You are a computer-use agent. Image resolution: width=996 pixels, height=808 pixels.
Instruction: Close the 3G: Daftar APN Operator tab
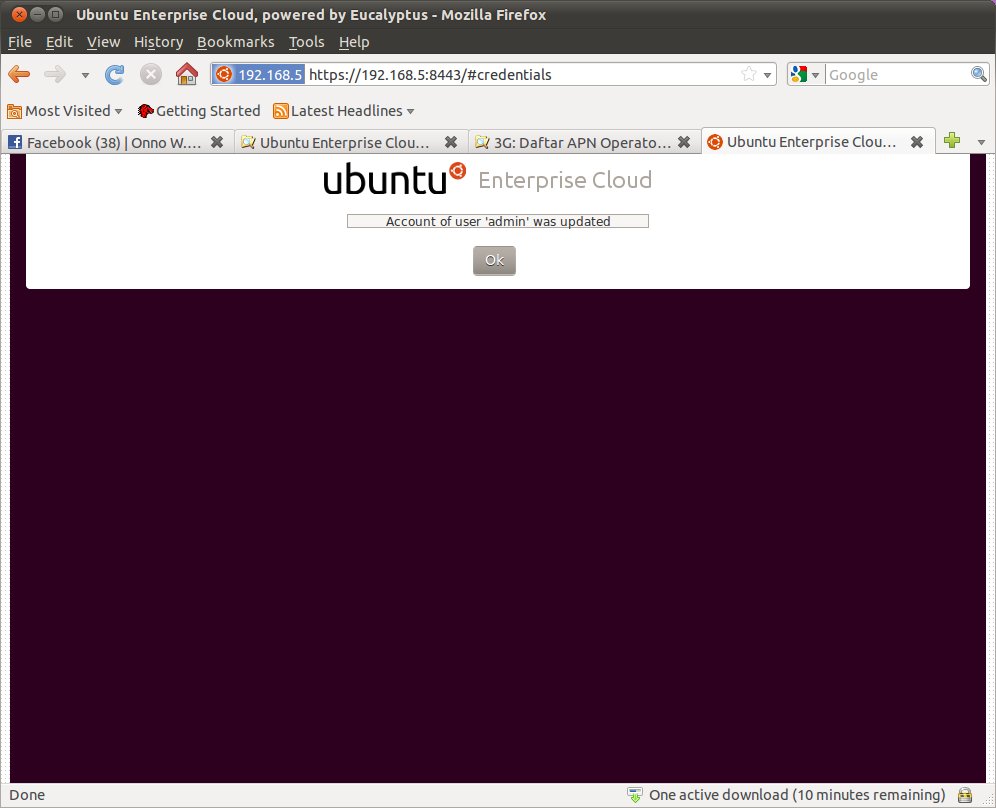[684, 142]
